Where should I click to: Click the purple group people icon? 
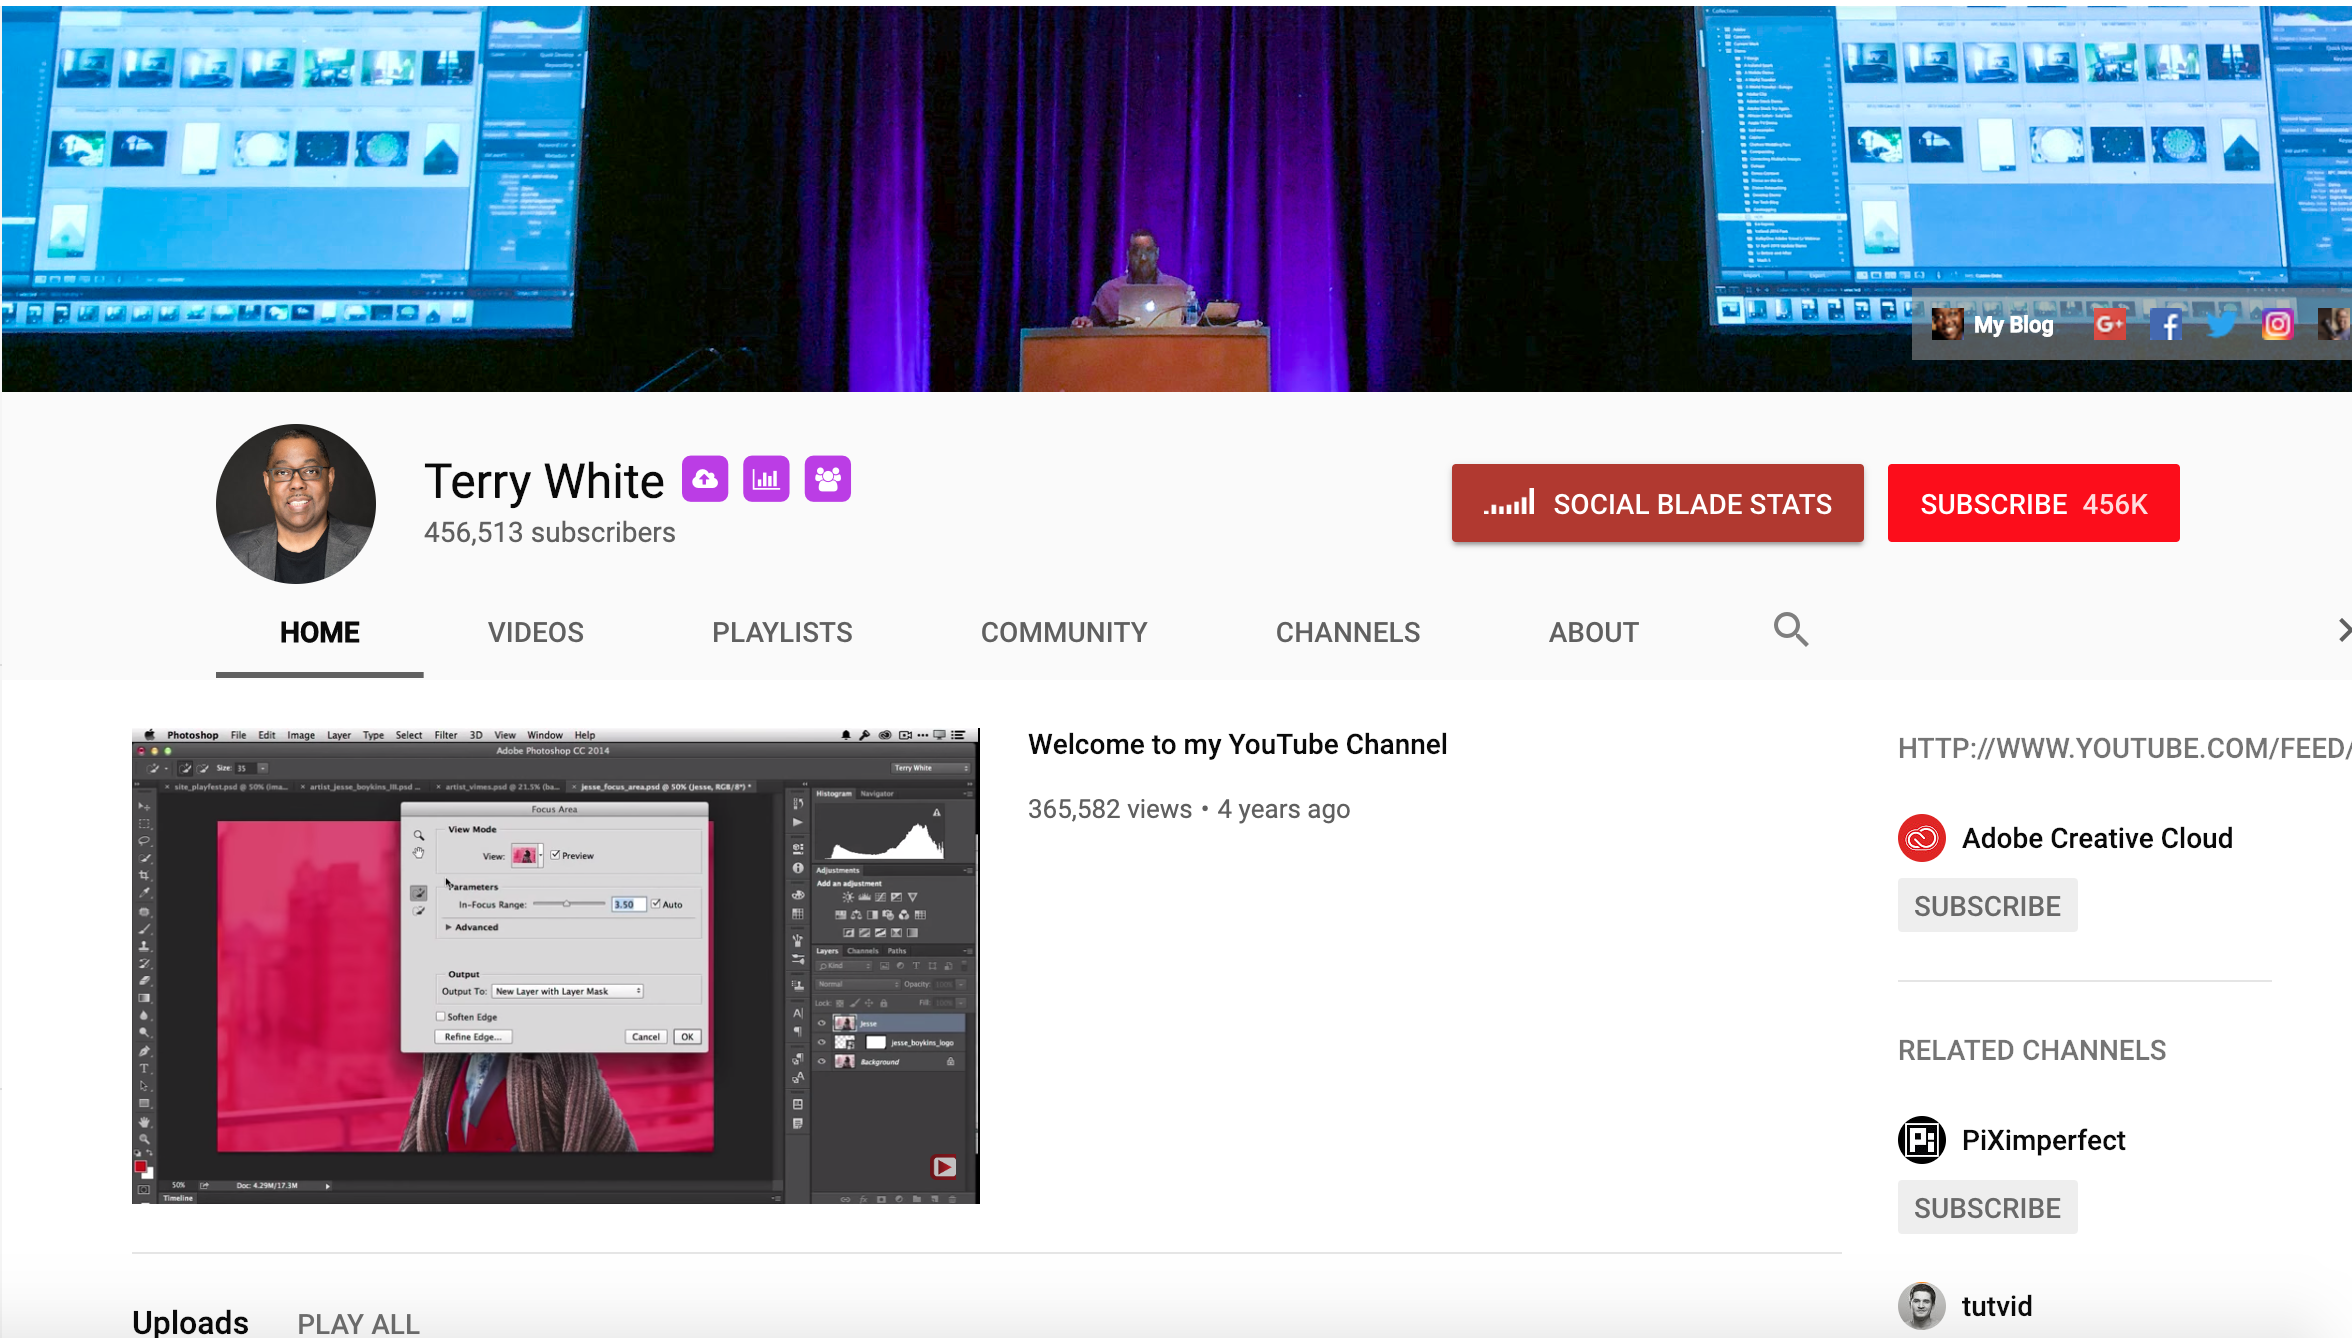click(828, 479)
